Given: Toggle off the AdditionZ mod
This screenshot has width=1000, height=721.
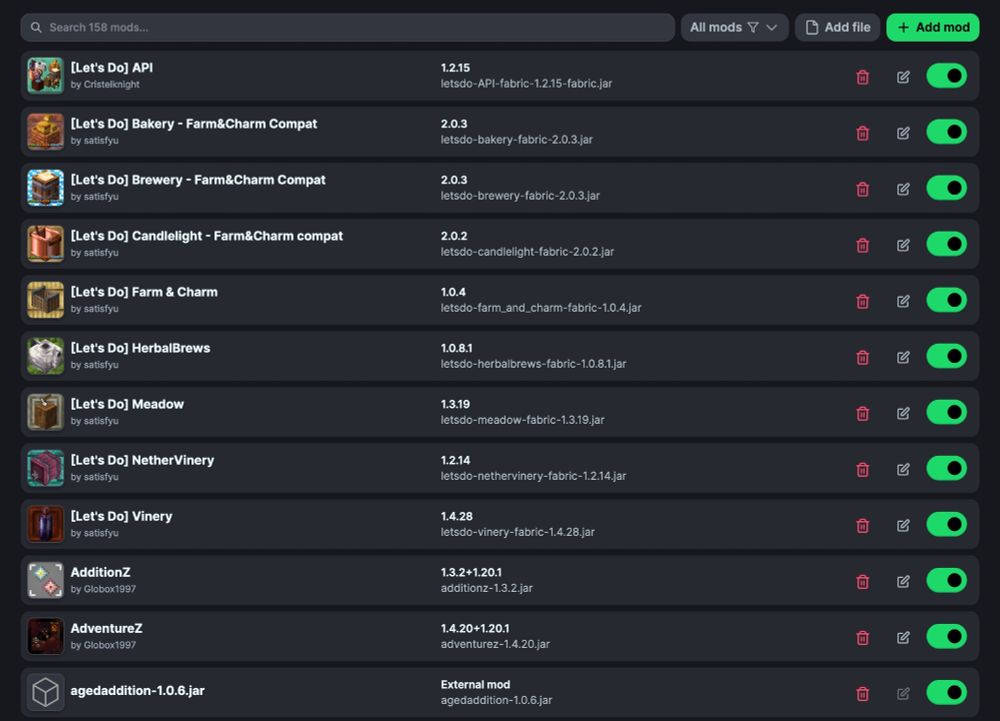Looking at the screenshot, I should pyautogui.click(x=945, y=581).
